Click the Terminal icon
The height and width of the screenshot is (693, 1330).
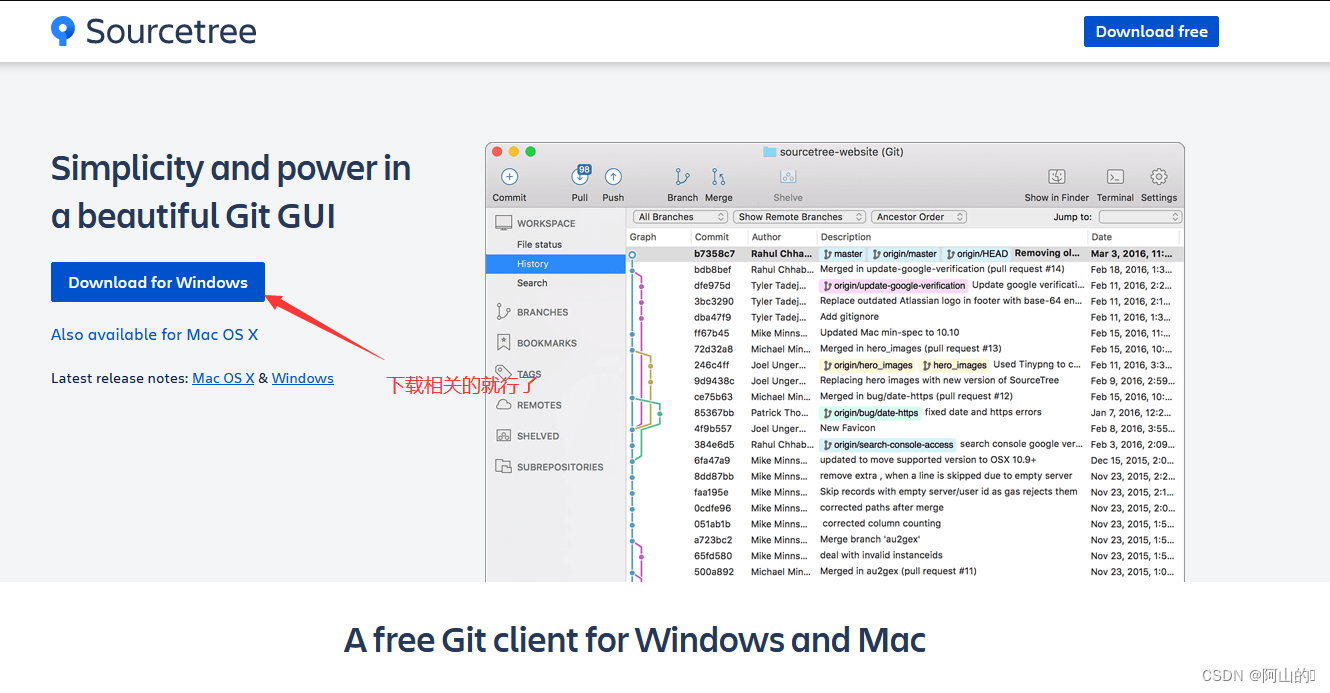pos(1114,178)
